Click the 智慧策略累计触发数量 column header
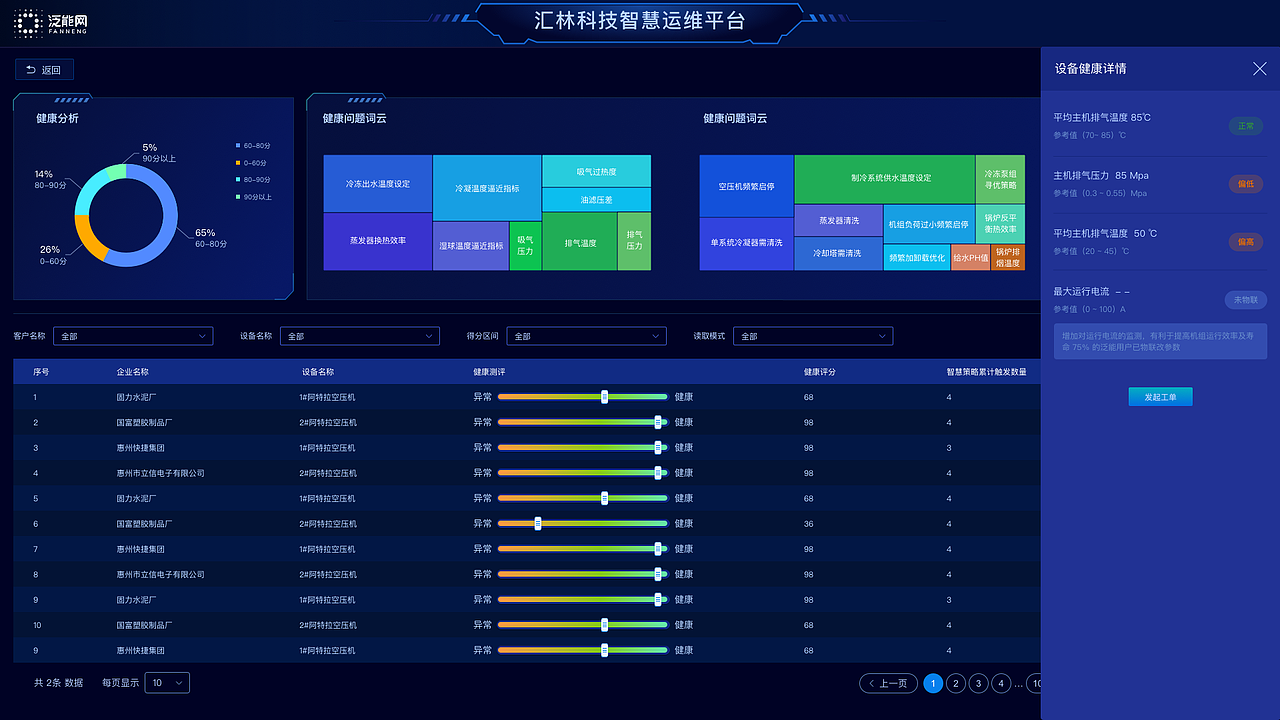The image size is (1280, 720). (987, 372)
